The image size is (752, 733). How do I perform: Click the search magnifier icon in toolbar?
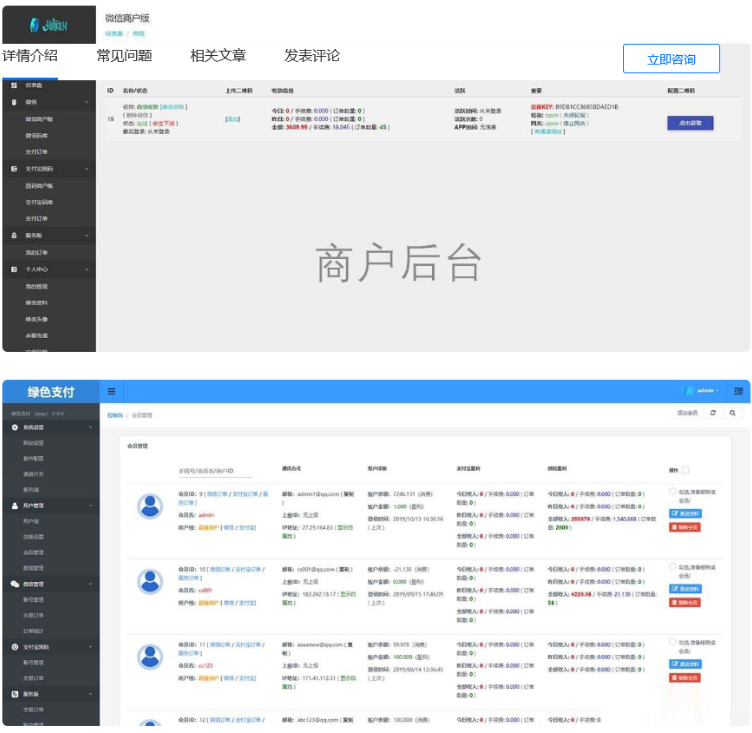pyautogui.click(x=732, y=413)
